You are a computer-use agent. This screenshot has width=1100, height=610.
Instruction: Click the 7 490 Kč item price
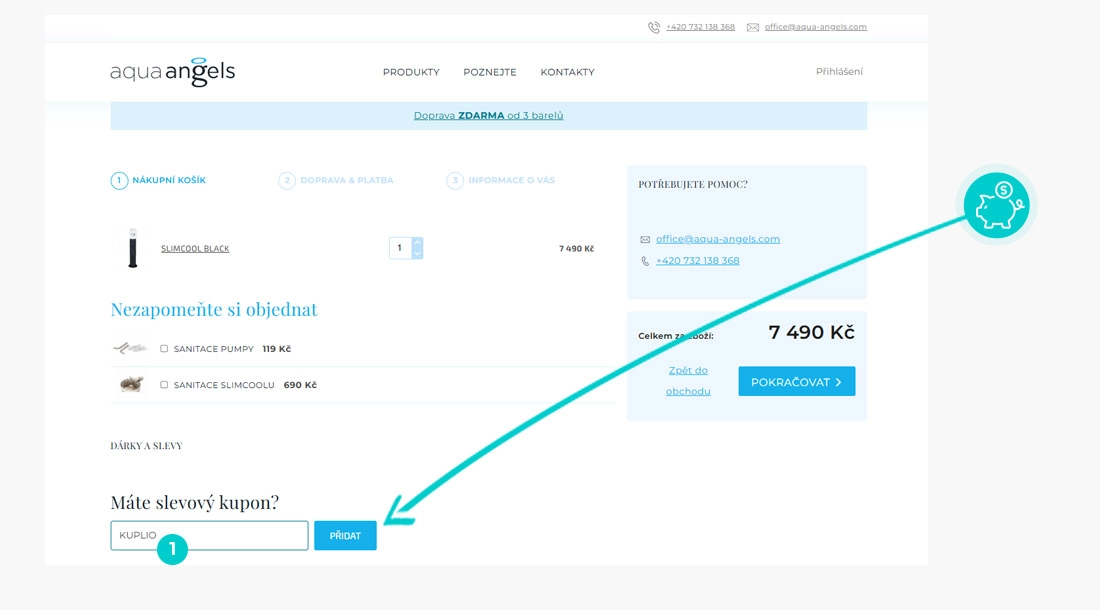tap(577, 249)
